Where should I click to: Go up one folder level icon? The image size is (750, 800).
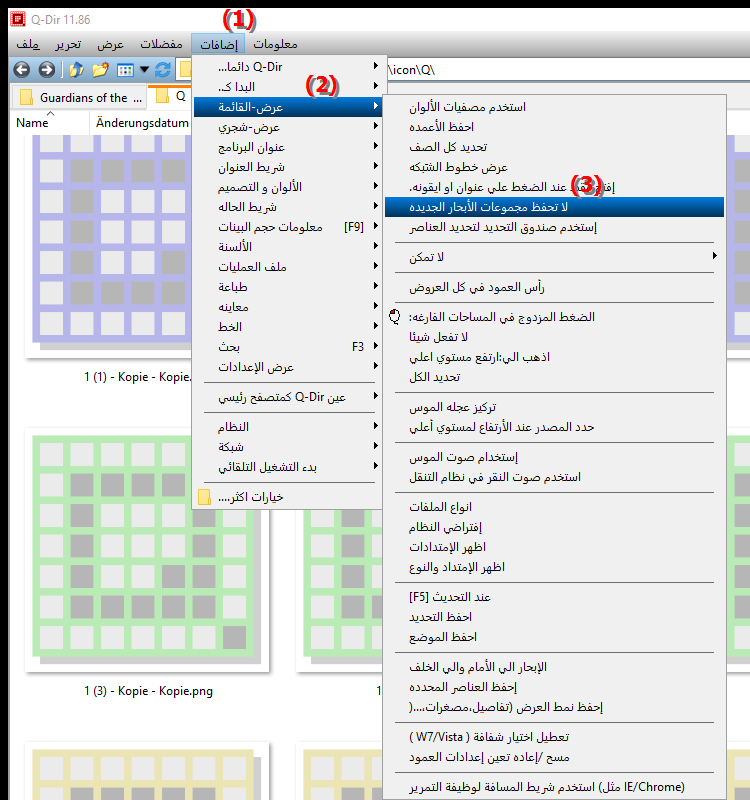pyautogui.click(x=77, y=69)
